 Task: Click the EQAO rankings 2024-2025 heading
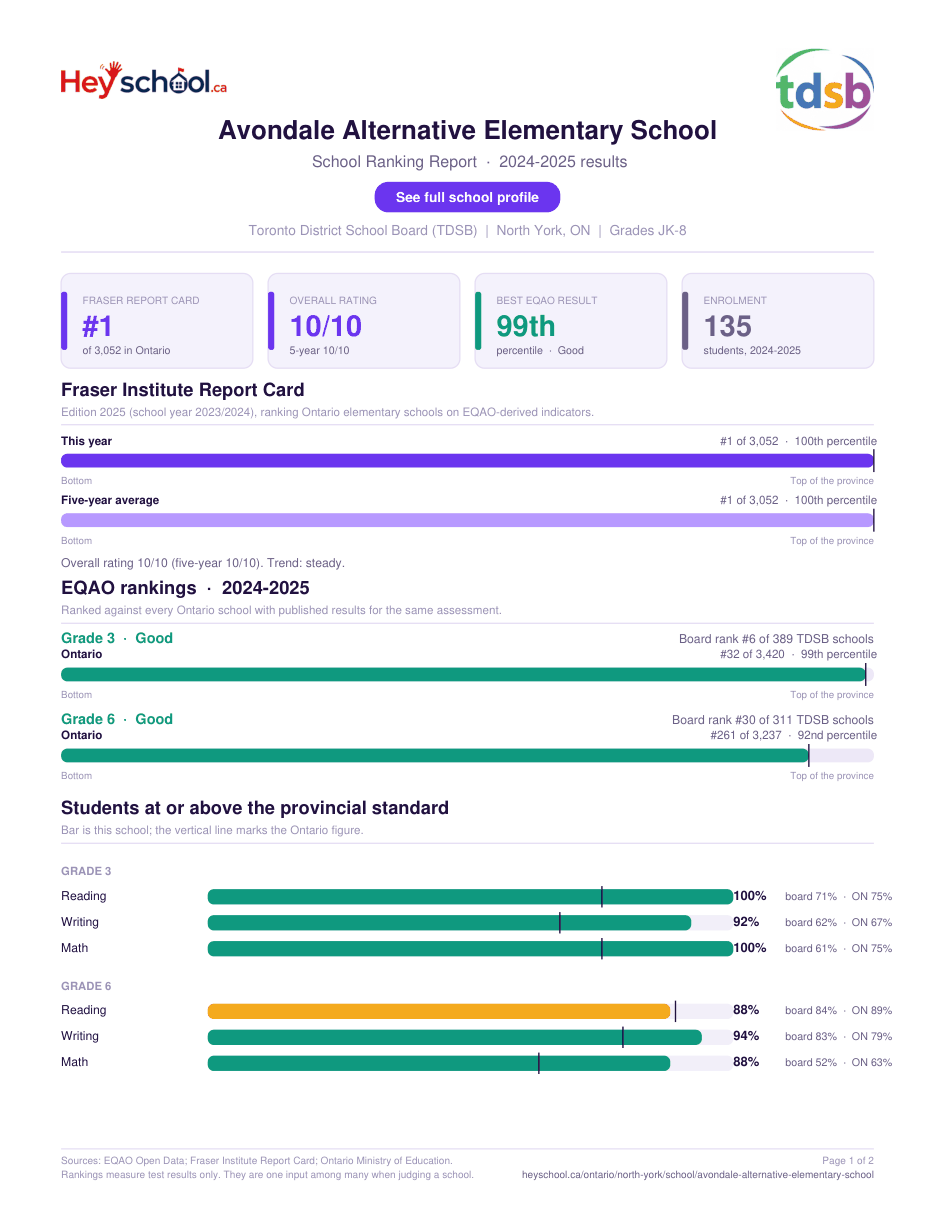[x=185, y=588]
